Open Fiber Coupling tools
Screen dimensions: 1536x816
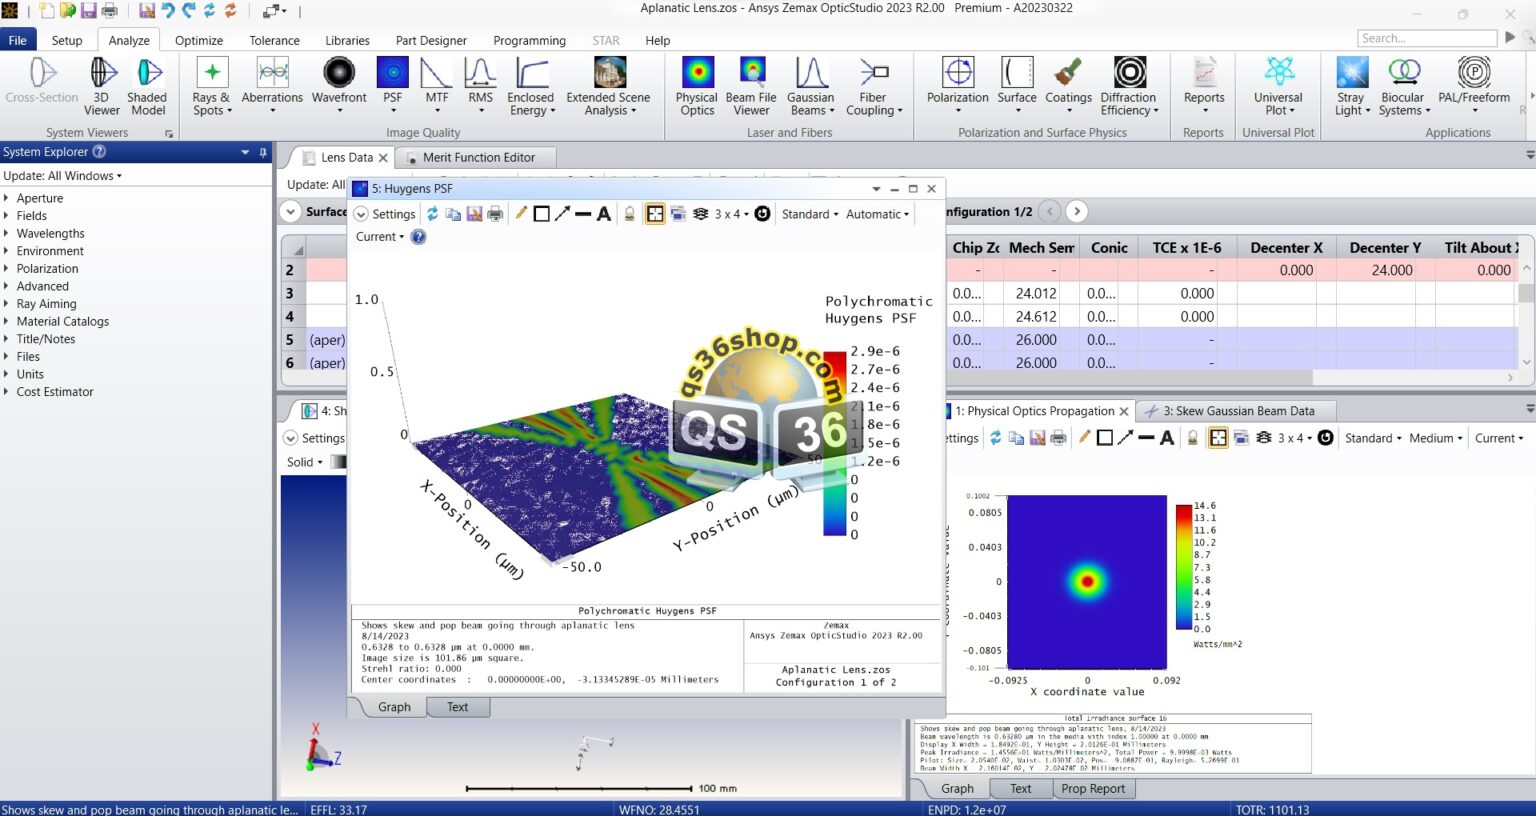point(873,86)
